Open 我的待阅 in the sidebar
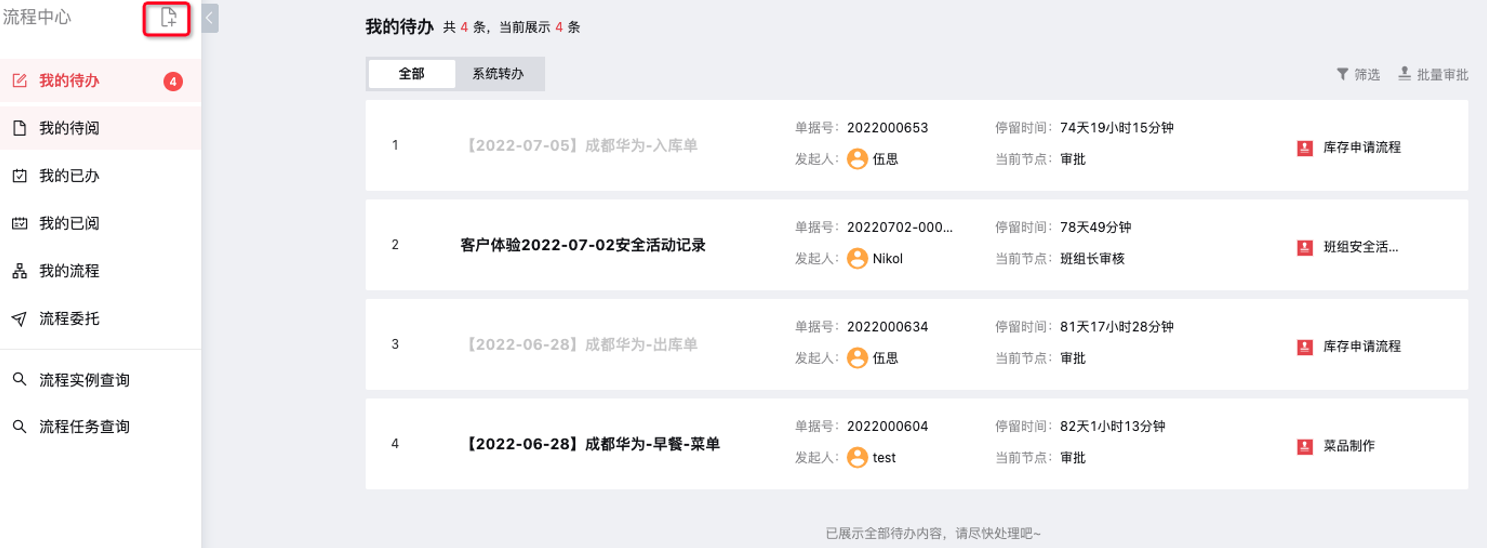The image size is (1487, 548). [69, 128]
